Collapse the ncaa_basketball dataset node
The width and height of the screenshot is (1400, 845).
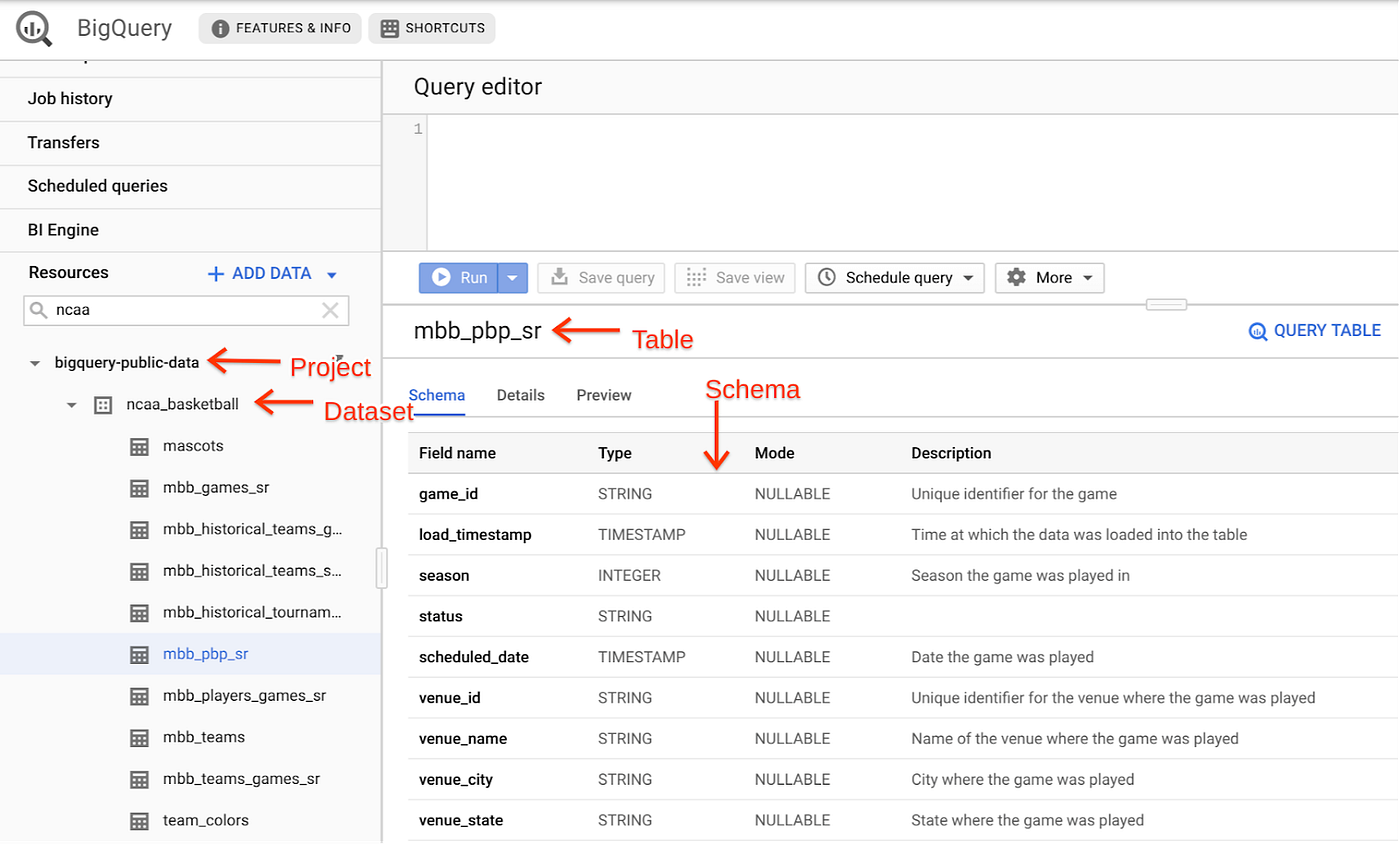click(x=70, y=404)
